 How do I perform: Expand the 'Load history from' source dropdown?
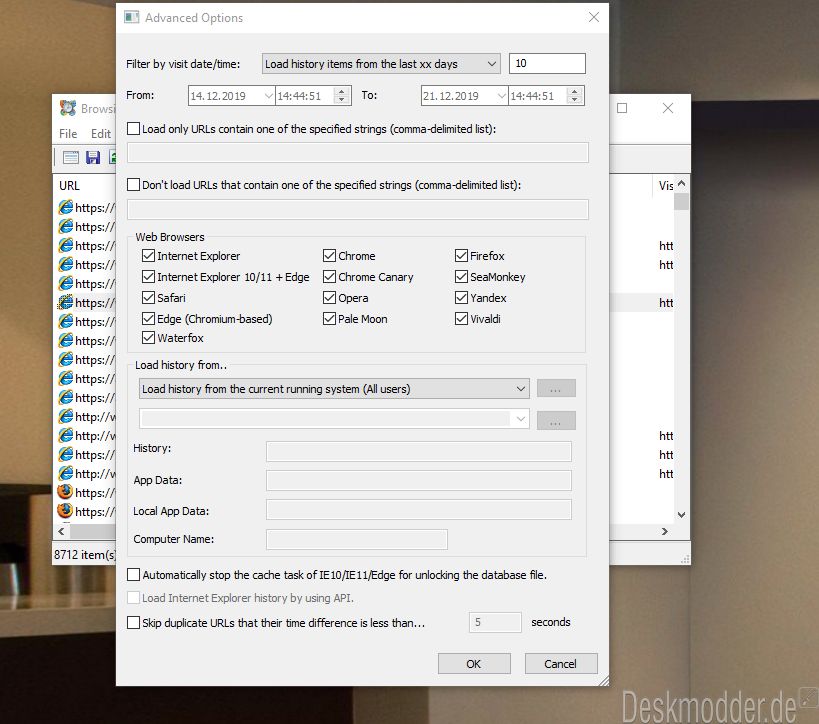click(x=334, y=389)
